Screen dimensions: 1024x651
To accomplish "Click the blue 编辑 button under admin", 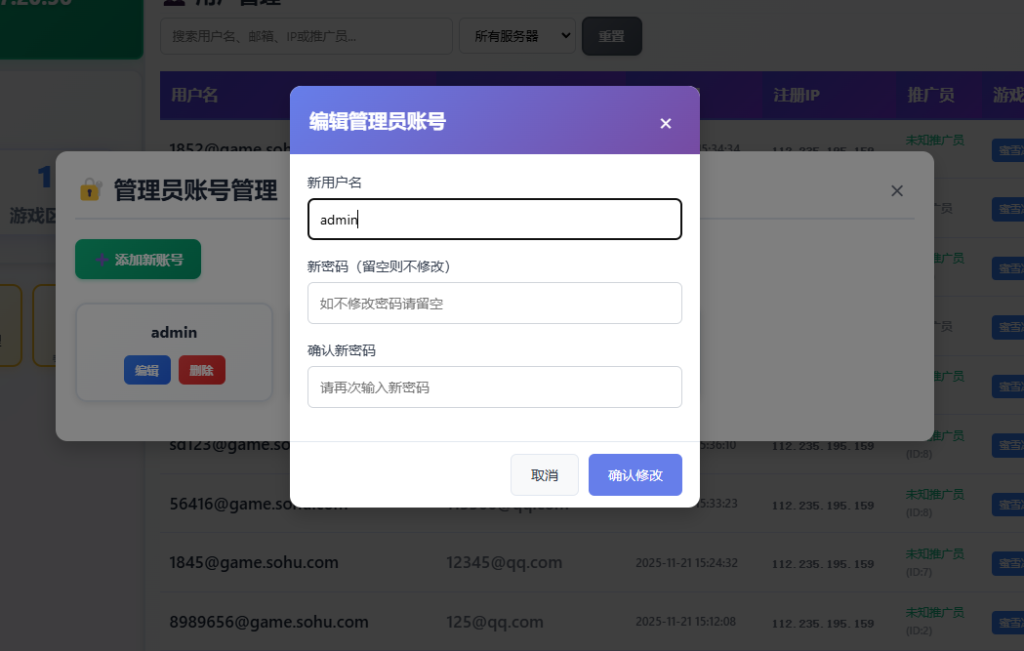I will coord(147,370).
